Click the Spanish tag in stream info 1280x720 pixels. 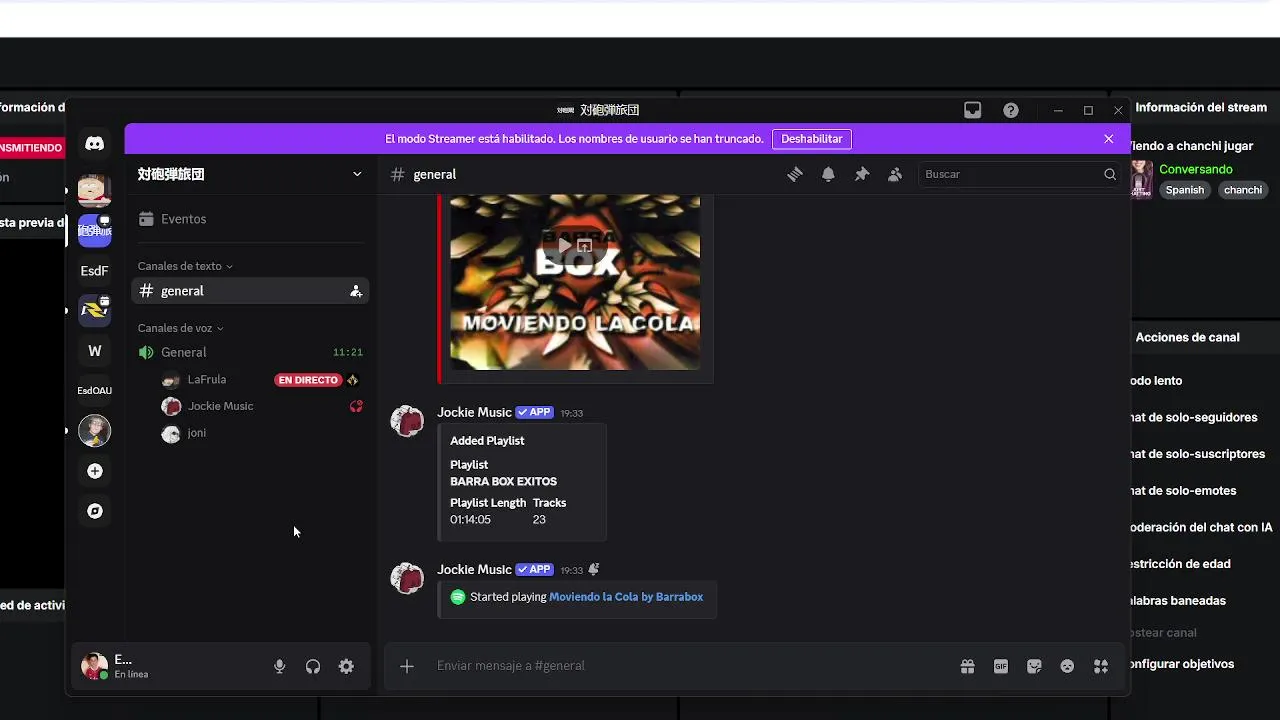[1185, 190]
